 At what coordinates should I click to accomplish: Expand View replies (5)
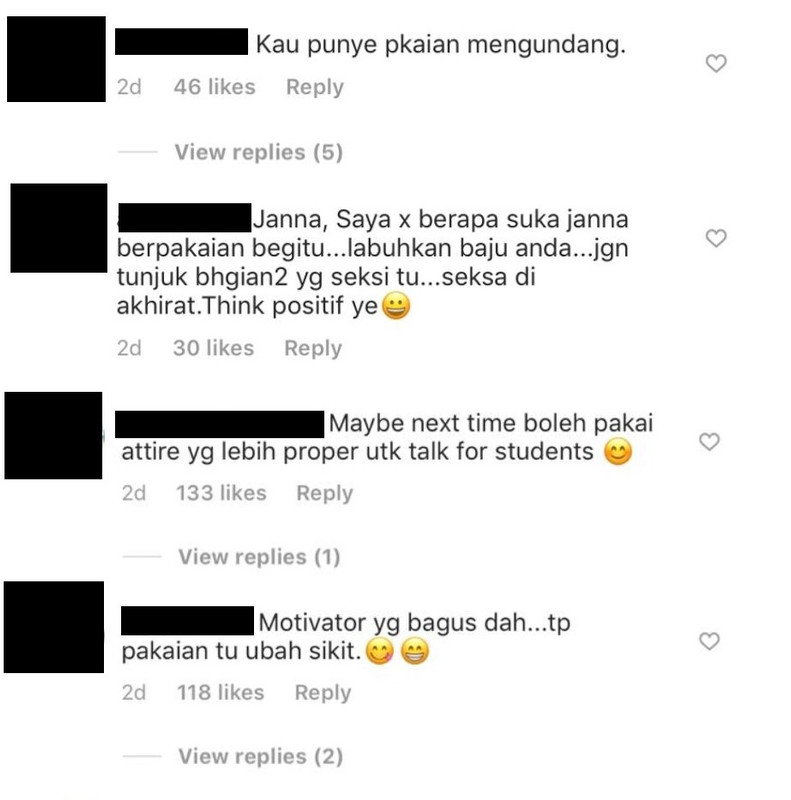click(x=259, y=152)
